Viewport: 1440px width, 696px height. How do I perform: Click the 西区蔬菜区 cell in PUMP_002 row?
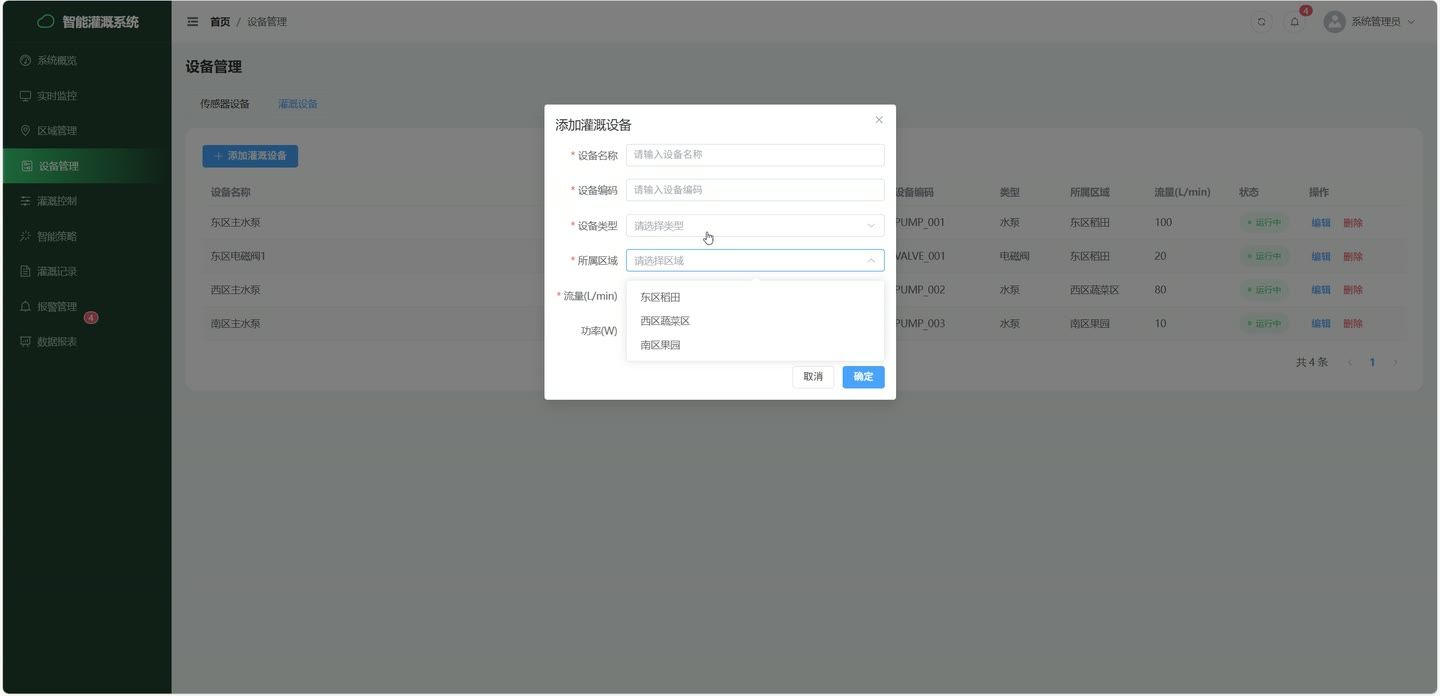click(1094, 290)
